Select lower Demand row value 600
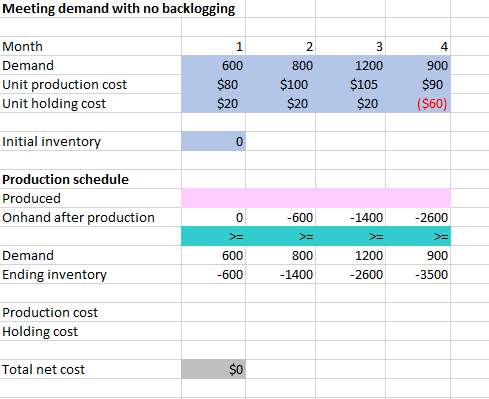The image size is (489, 399). (x=214, y=255)
